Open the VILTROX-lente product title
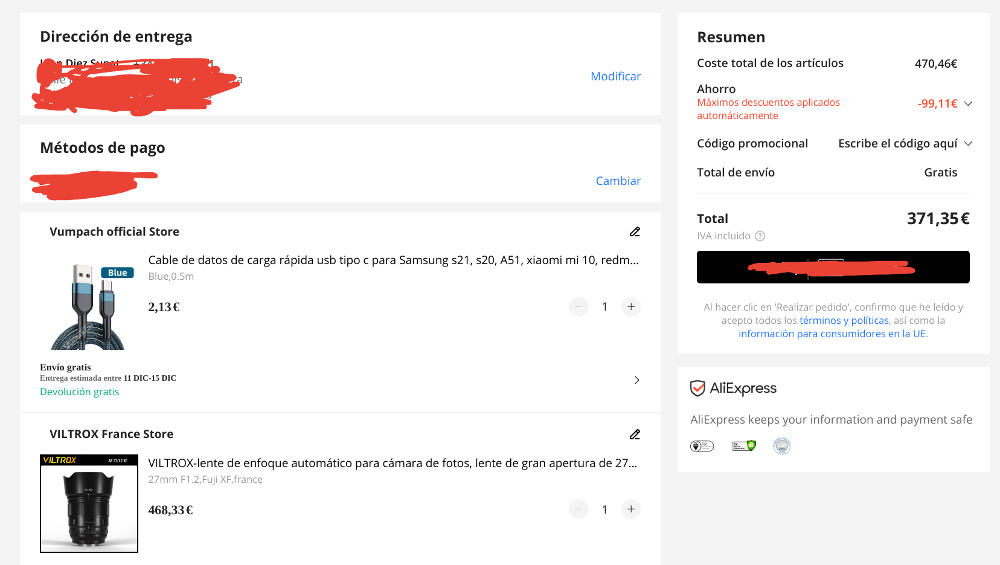Image resolution: width=1000 pixels, height=565 pixels. [392, 463]
